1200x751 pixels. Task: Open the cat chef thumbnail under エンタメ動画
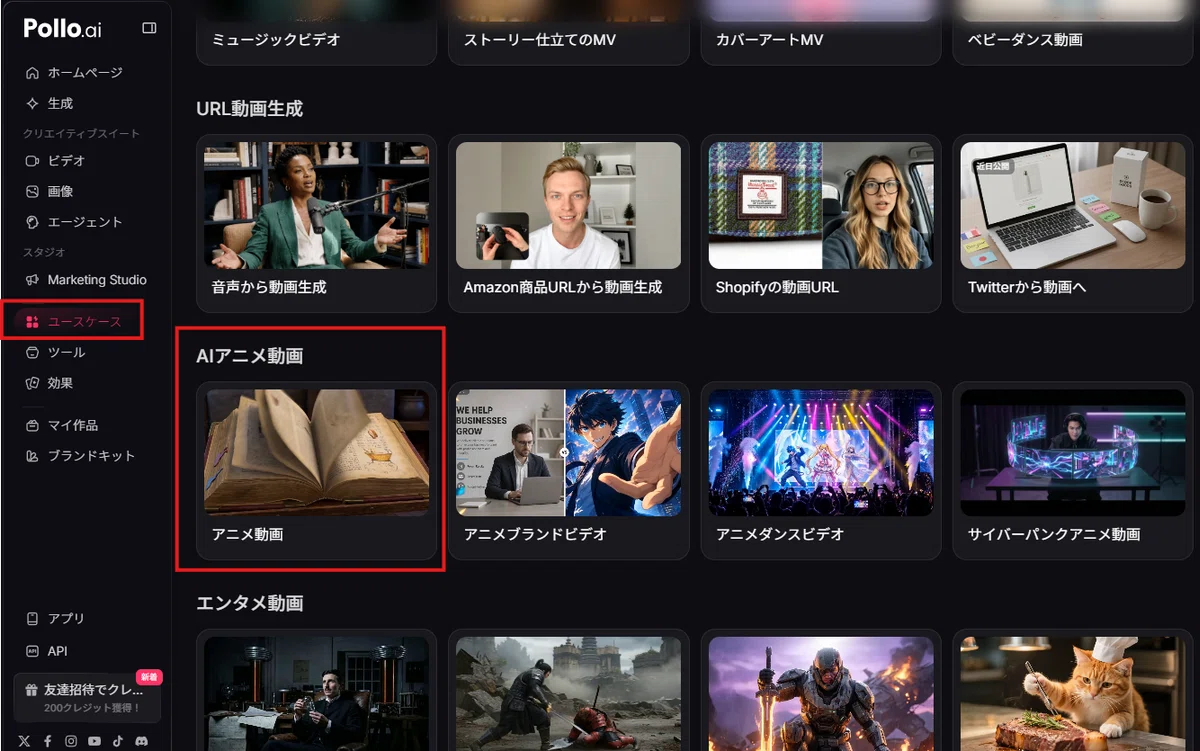pyautogui.click(x=1072, y=694)
